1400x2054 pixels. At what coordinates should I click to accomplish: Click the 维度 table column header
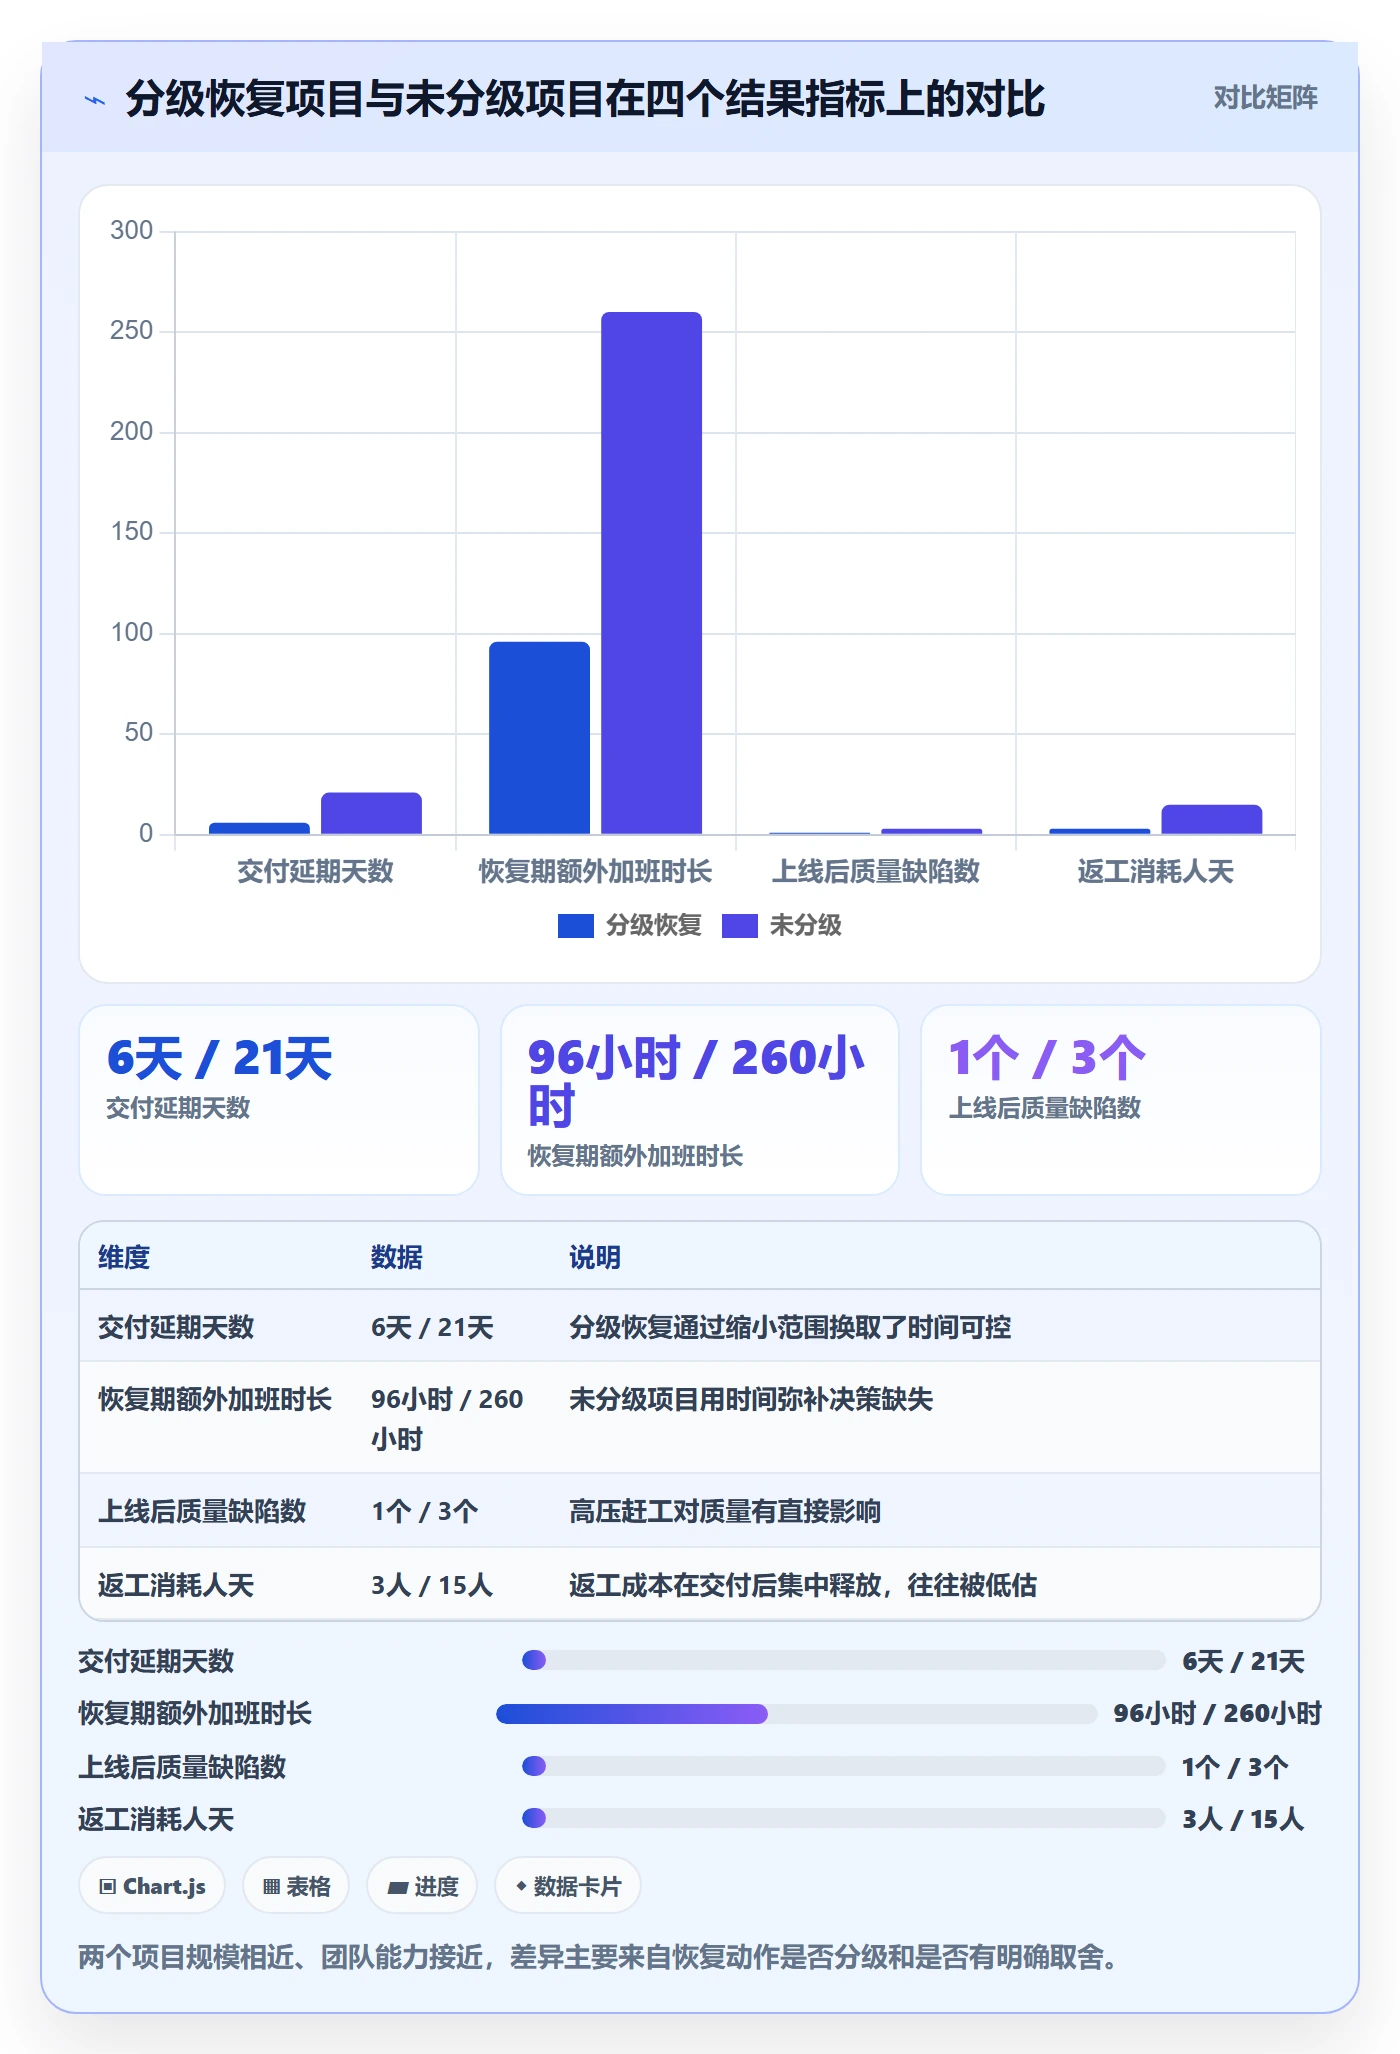click(124, 1257)
